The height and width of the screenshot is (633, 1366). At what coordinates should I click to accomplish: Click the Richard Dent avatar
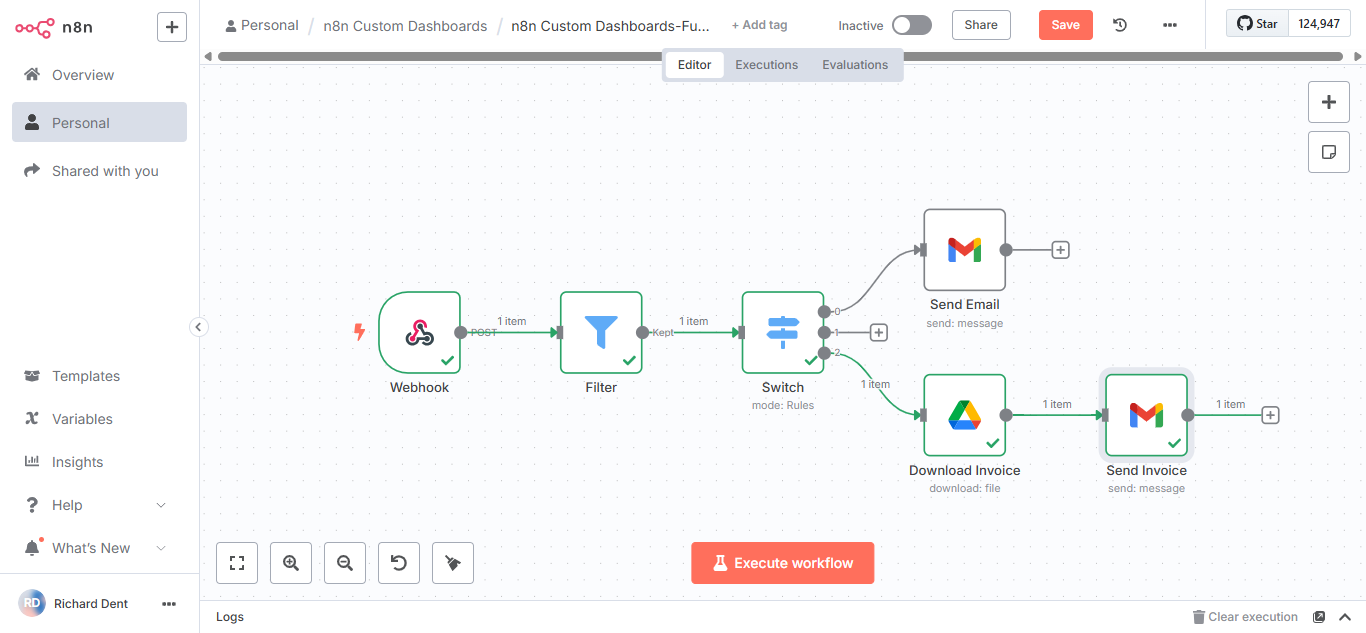(32, 603)
